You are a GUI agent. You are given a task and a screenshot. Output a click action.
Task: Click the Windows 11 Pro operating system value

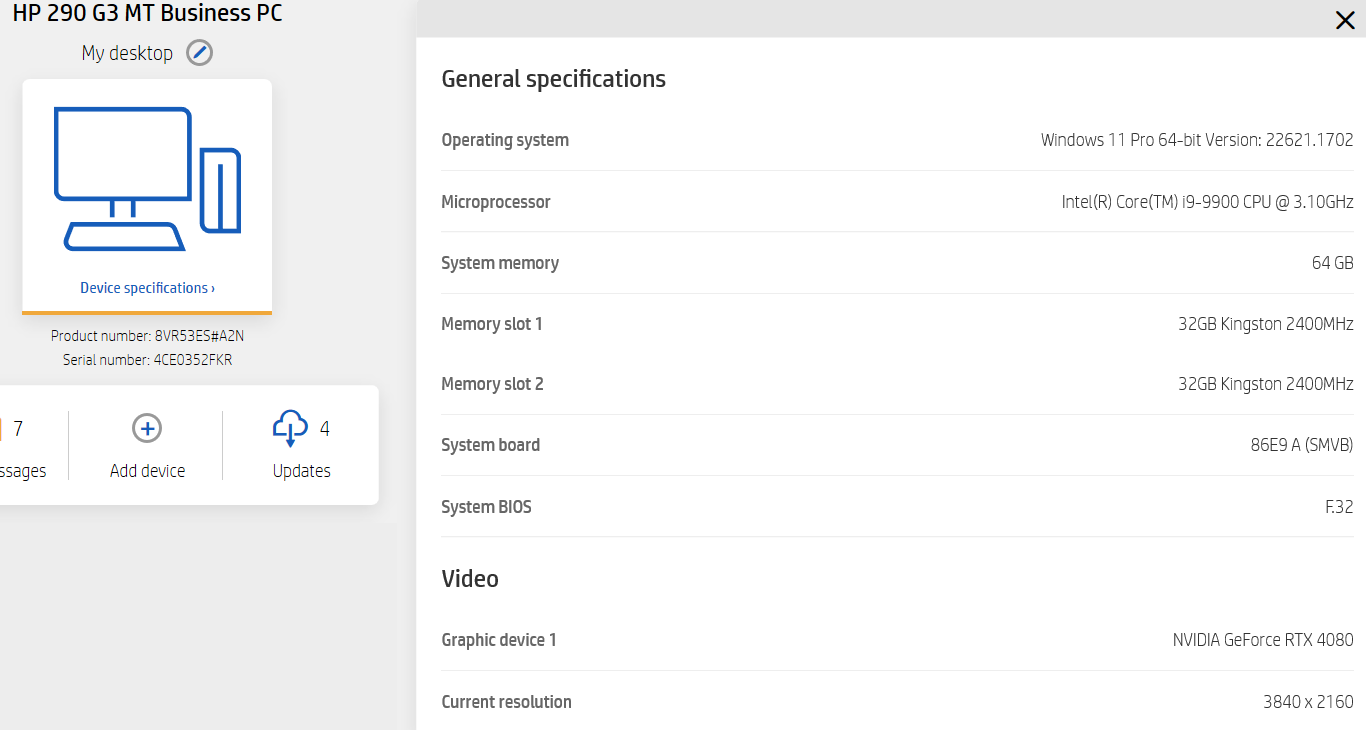pyautogui.click(x=1196, y=140)
